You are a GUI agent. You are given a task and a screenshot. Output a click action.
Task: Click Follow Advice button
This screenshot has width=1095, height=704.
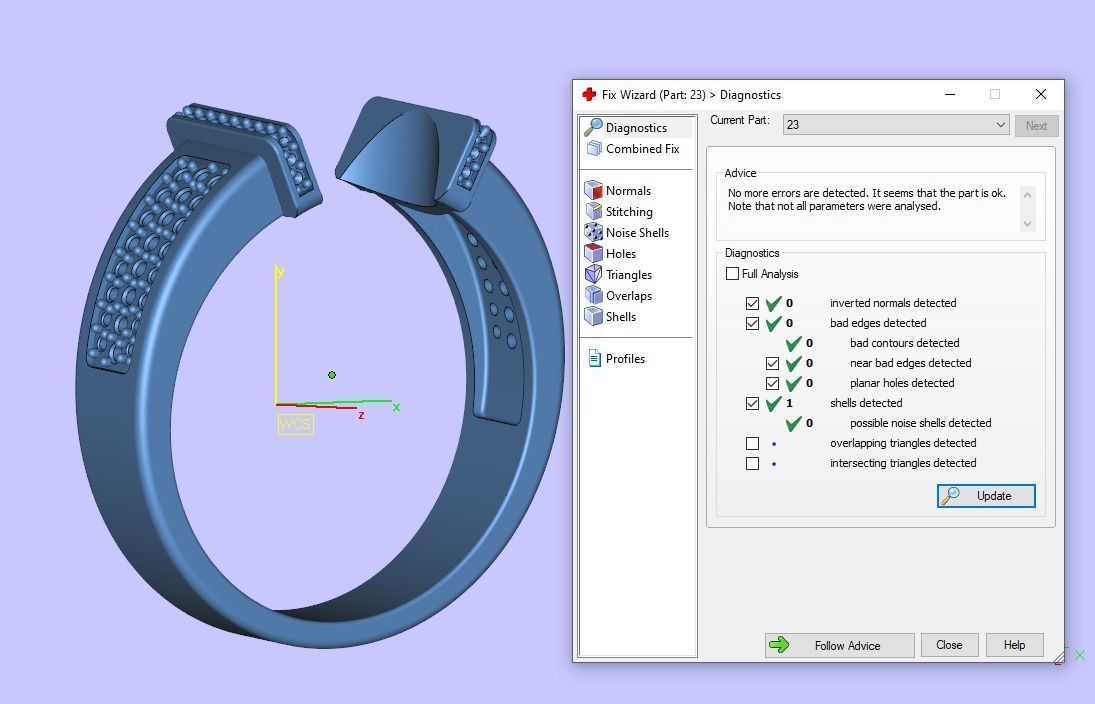839,645
